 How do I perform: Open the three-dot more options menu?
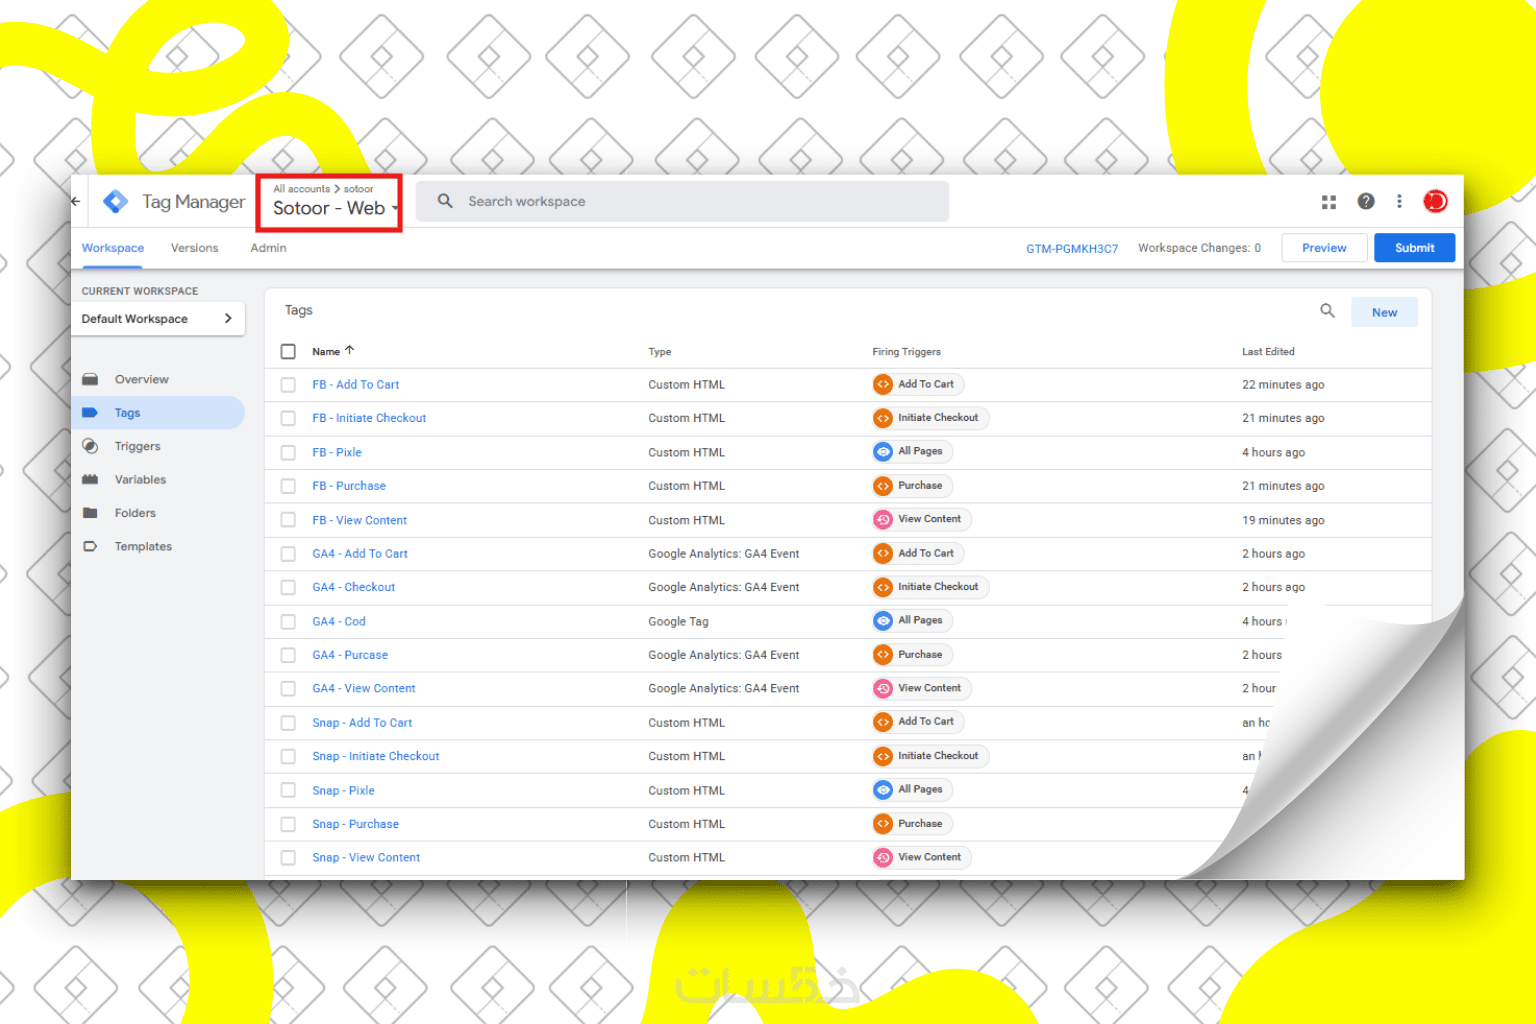(x=1399, y=201)
